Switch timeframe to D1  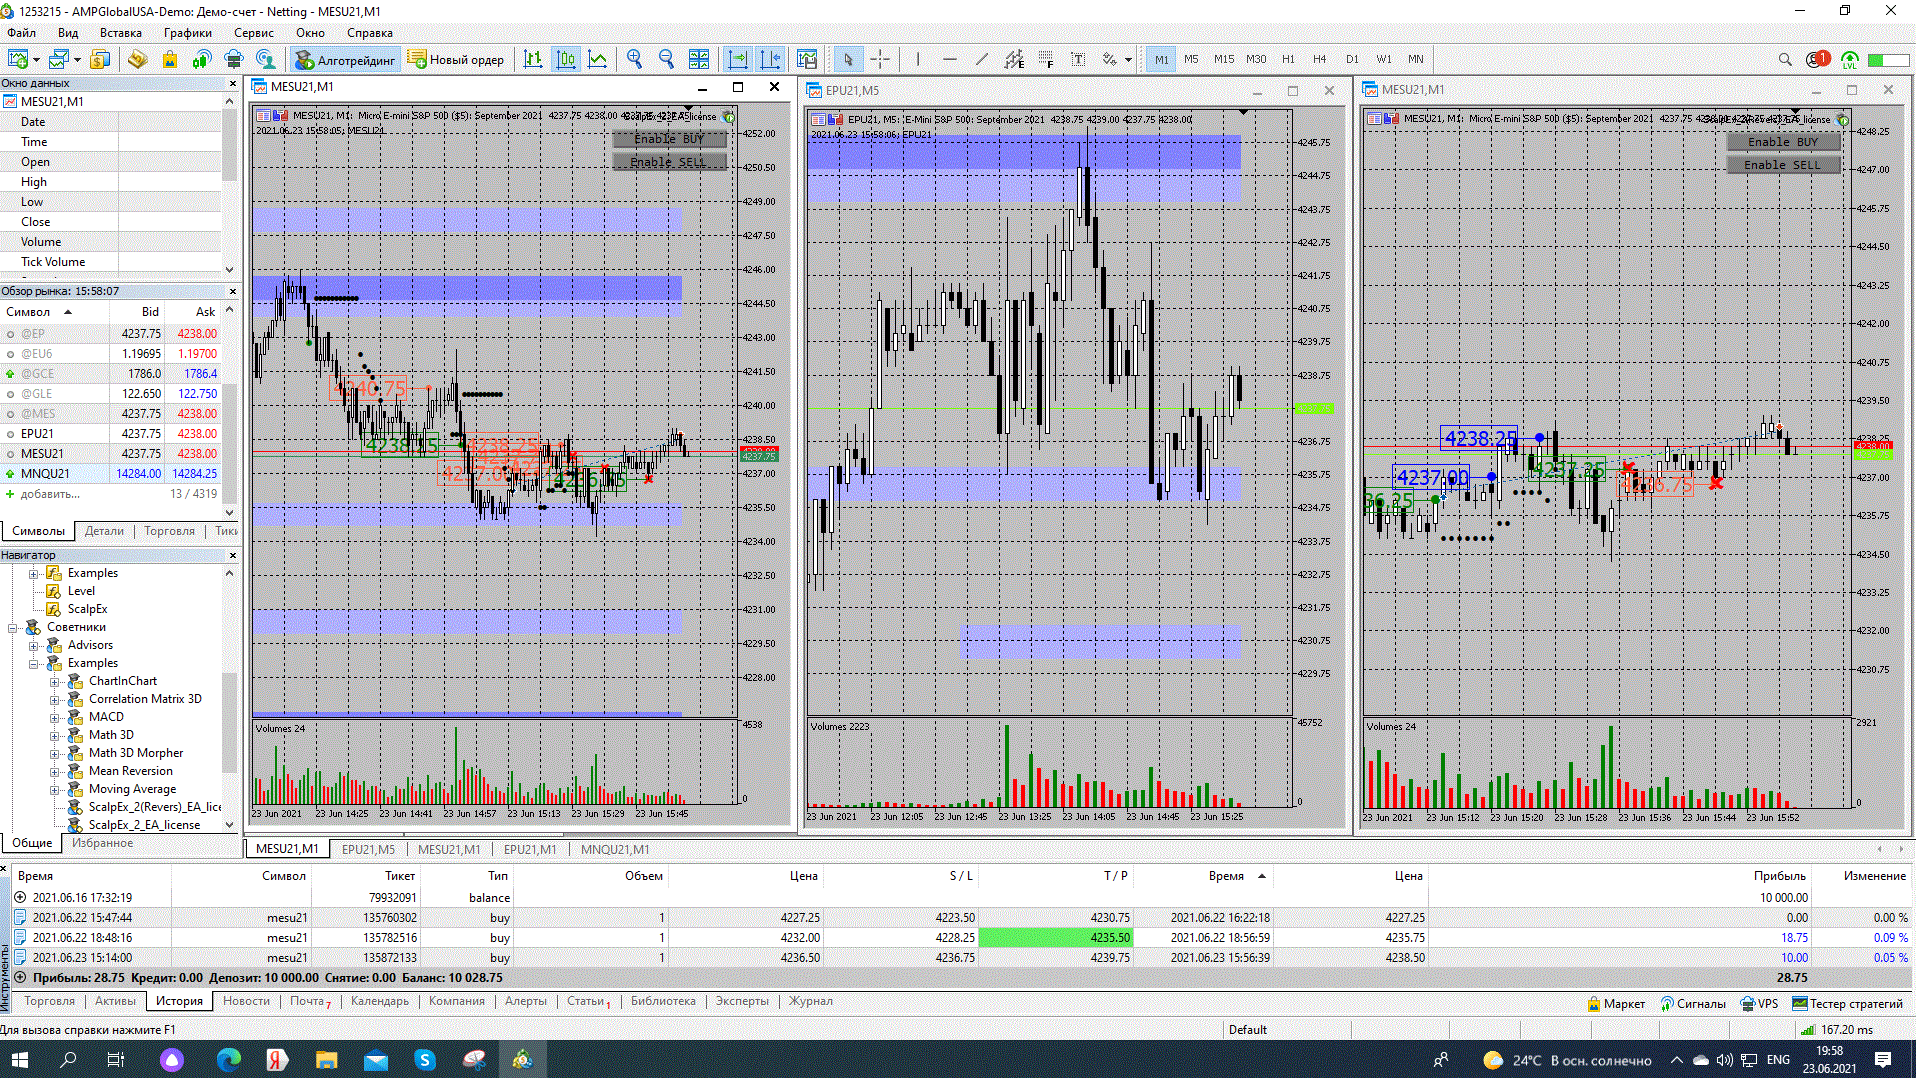pyautogui.click(x=1352, y=60)
